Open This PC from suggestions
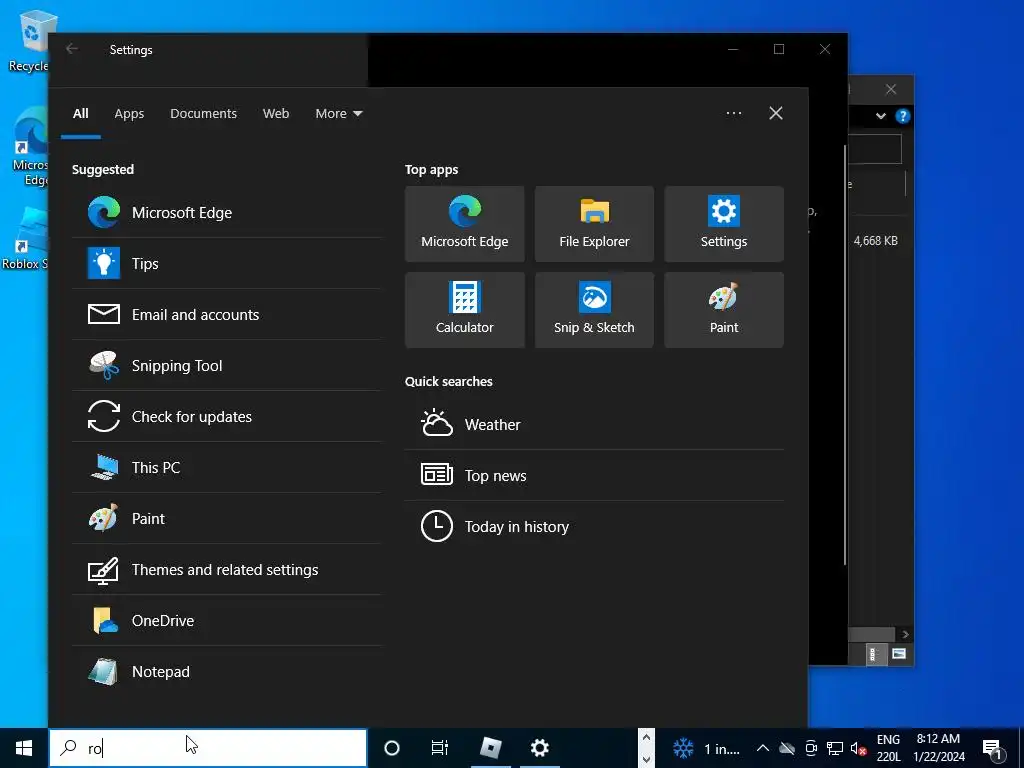Screen dimensions: 1024x768 [226, 467]
